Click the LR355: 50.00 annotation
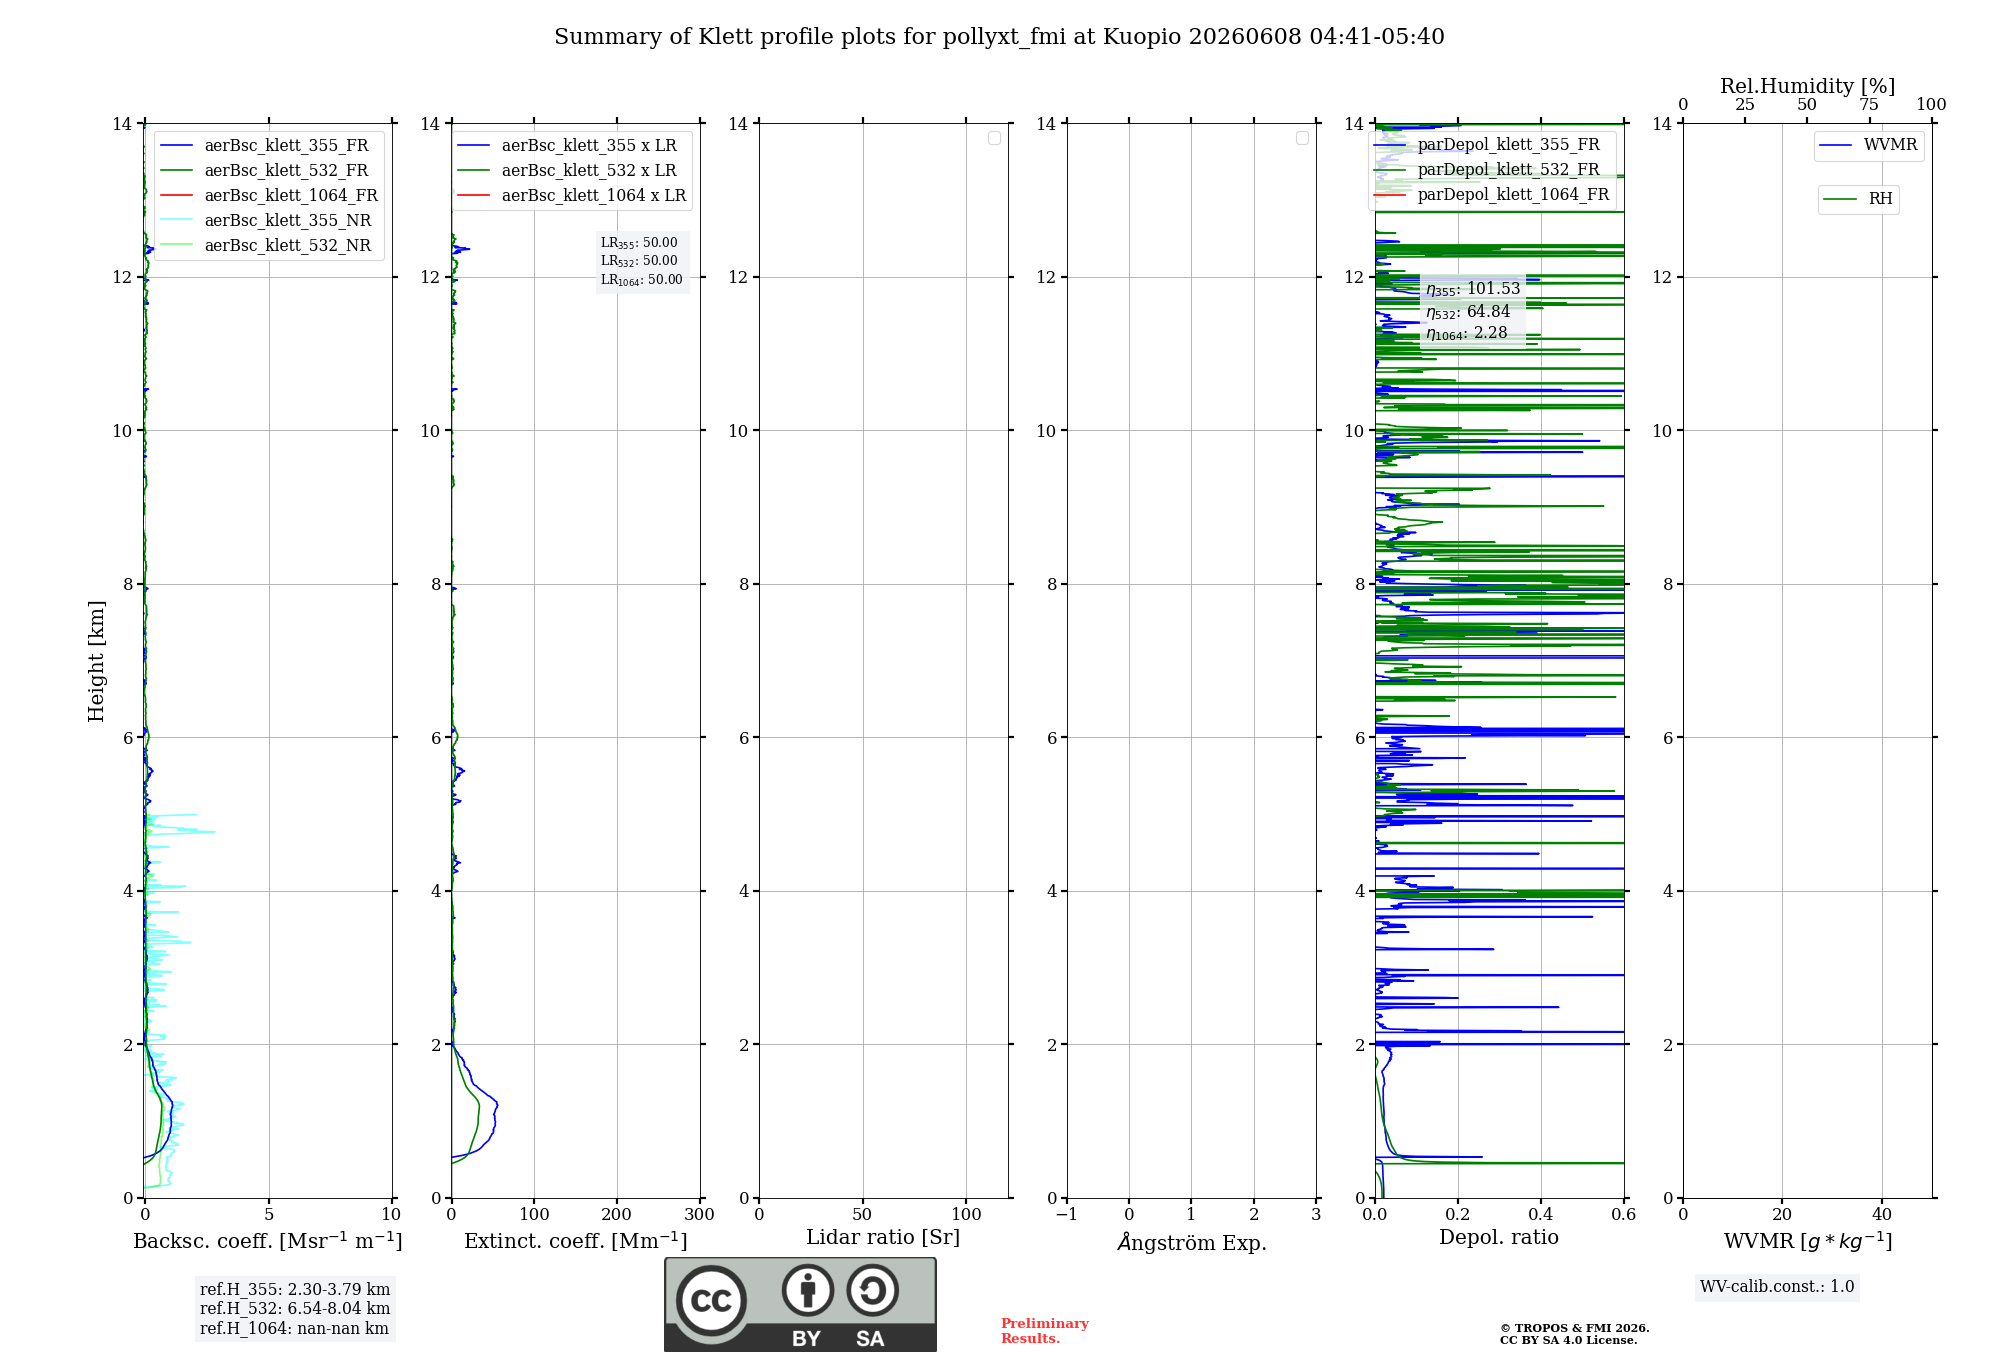 (639, 243)
